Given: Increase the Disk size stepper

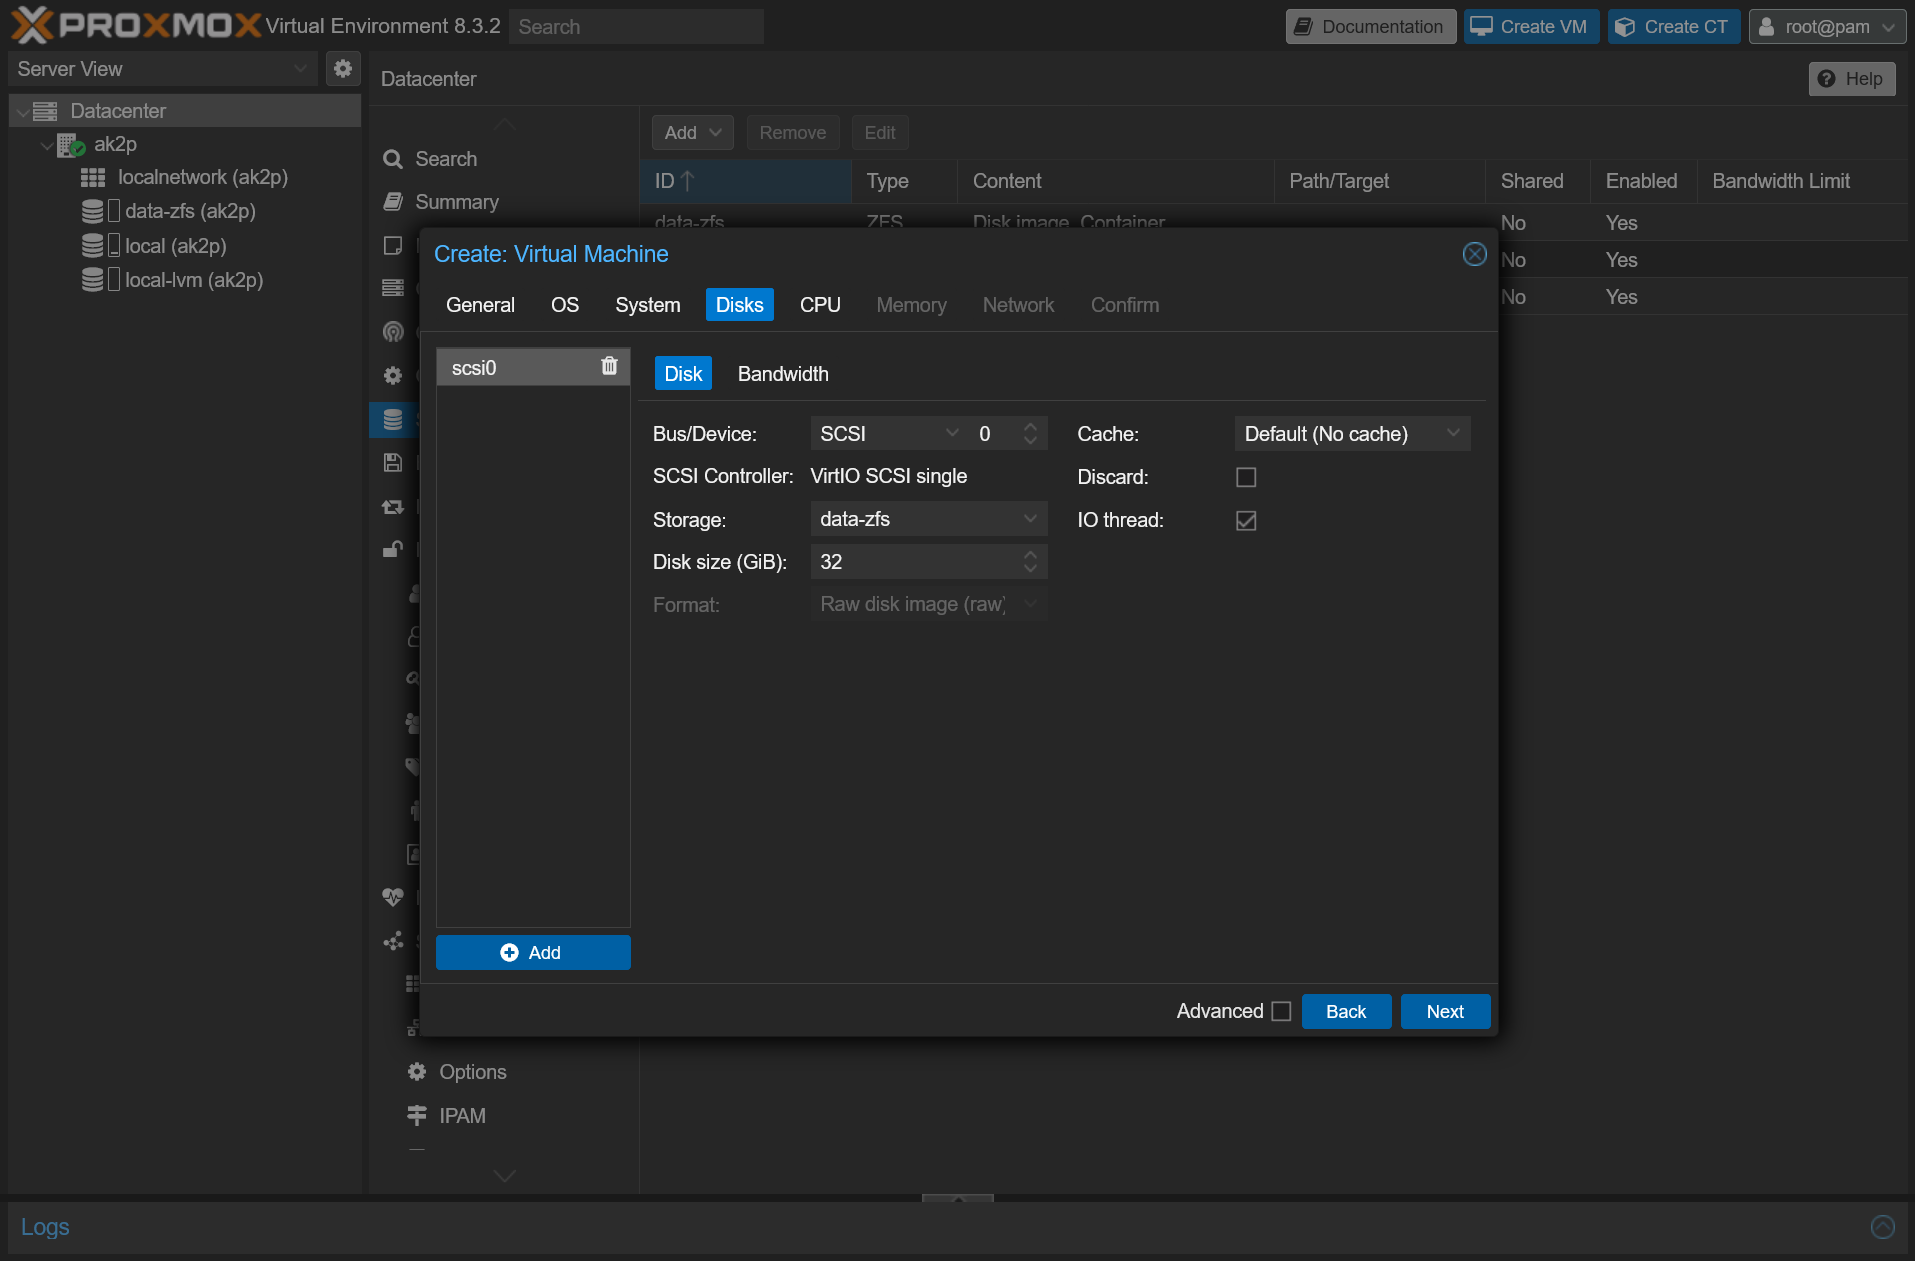Looking at the screenshot, I should pyautogui.click(x=1031, y=553).
